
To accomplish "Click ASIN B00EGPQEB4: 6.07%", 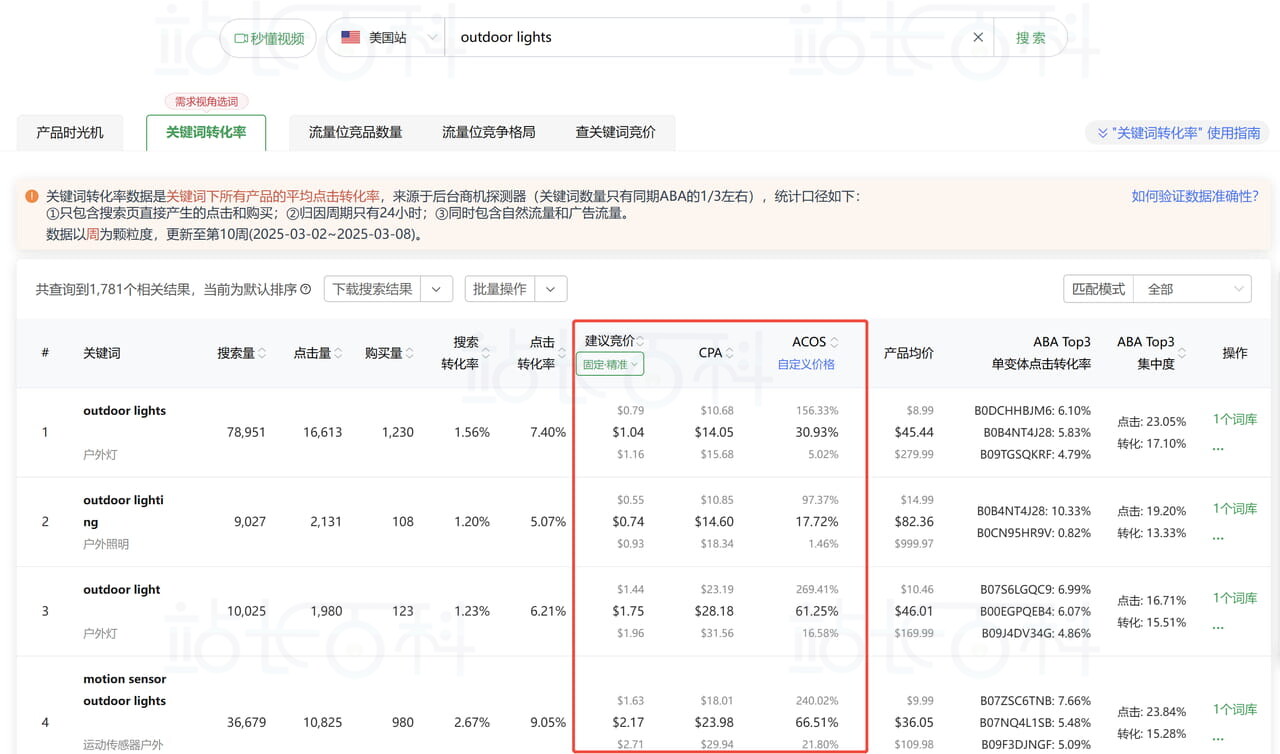I will 1034,611.
